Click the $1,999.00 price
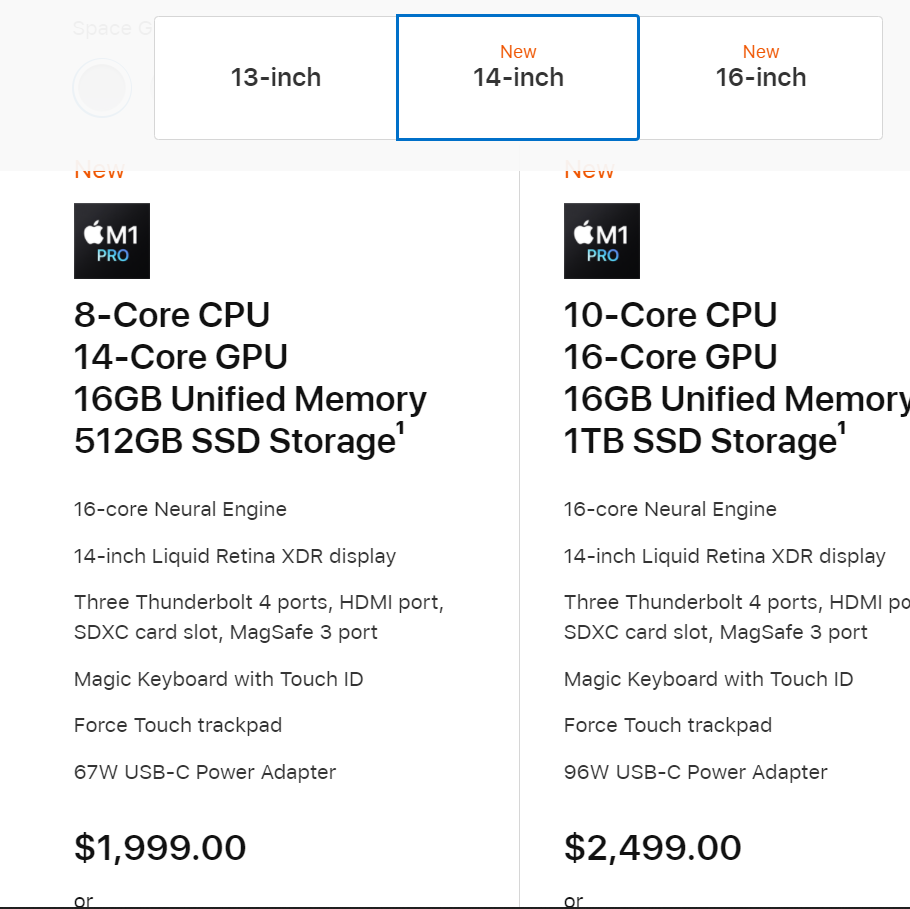This screenshot has height=909, width=910. pyautogui.click(x=160, y=847)
